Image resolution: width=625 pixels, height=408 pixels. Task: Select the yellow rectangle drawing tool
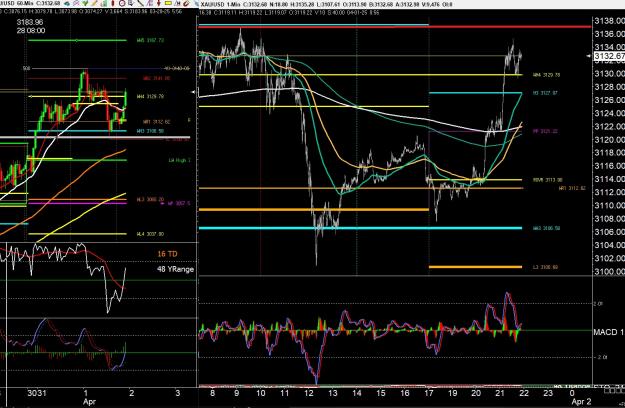pos(168,3)
